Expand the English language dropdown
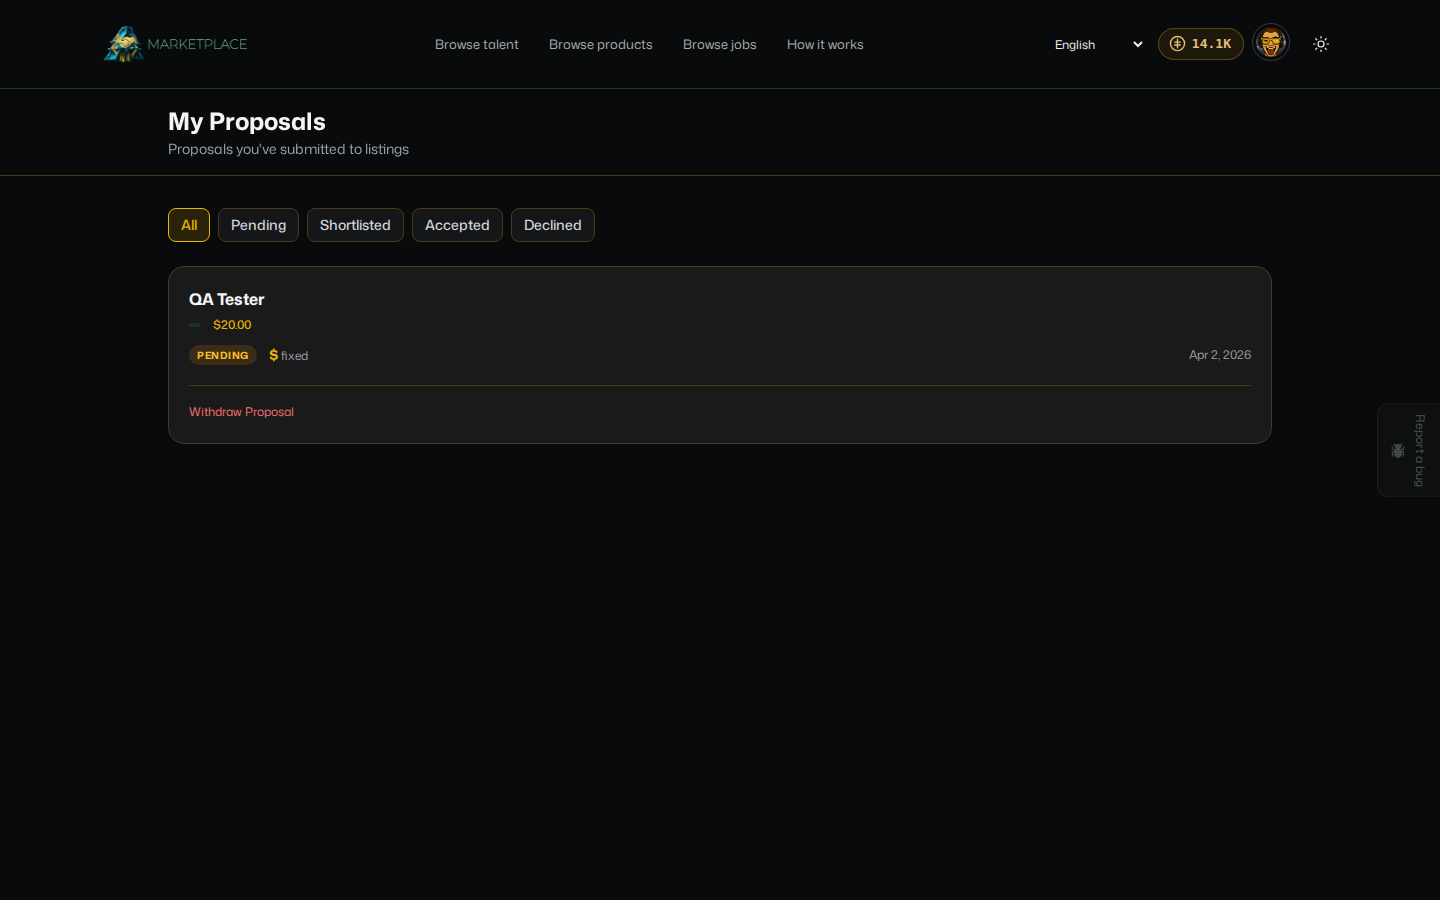Image resolution: width=1440 pixels, height=900 pixels. click(1098, 44)
